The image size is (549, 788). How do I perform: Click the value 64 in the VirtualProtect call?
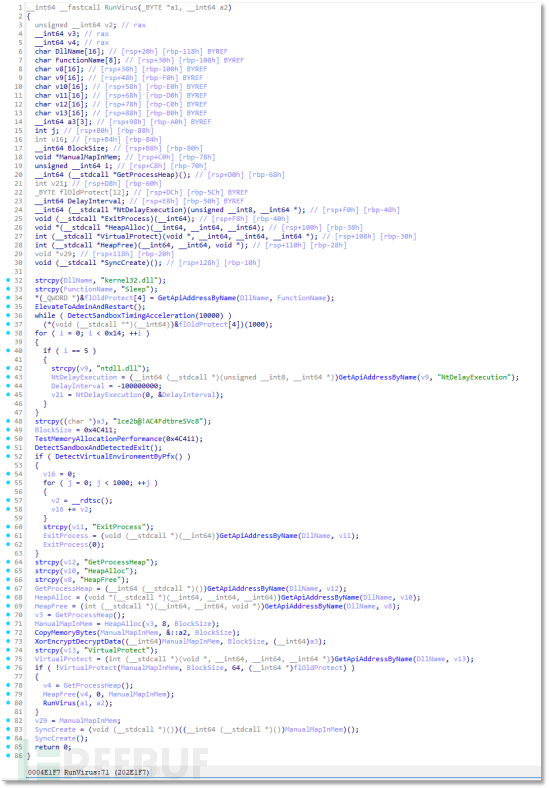point(238,668)
